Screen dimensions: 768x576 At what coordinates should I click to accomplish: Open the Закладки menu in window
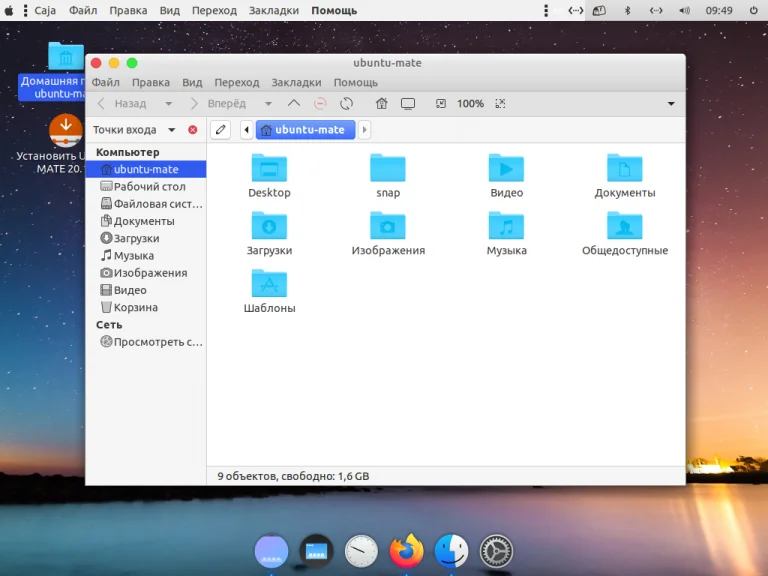296,82
